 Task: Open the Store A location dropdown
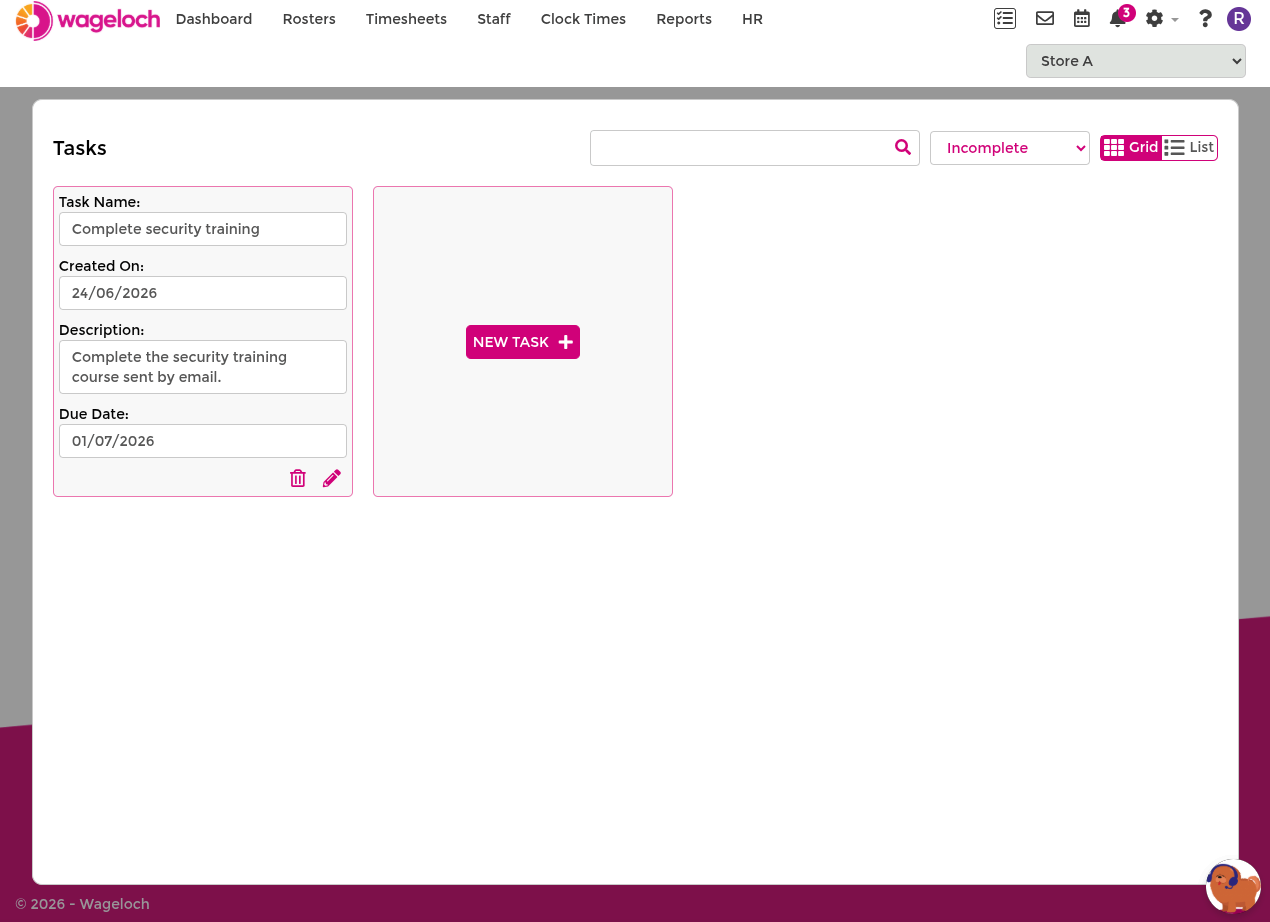(1136, 61)
